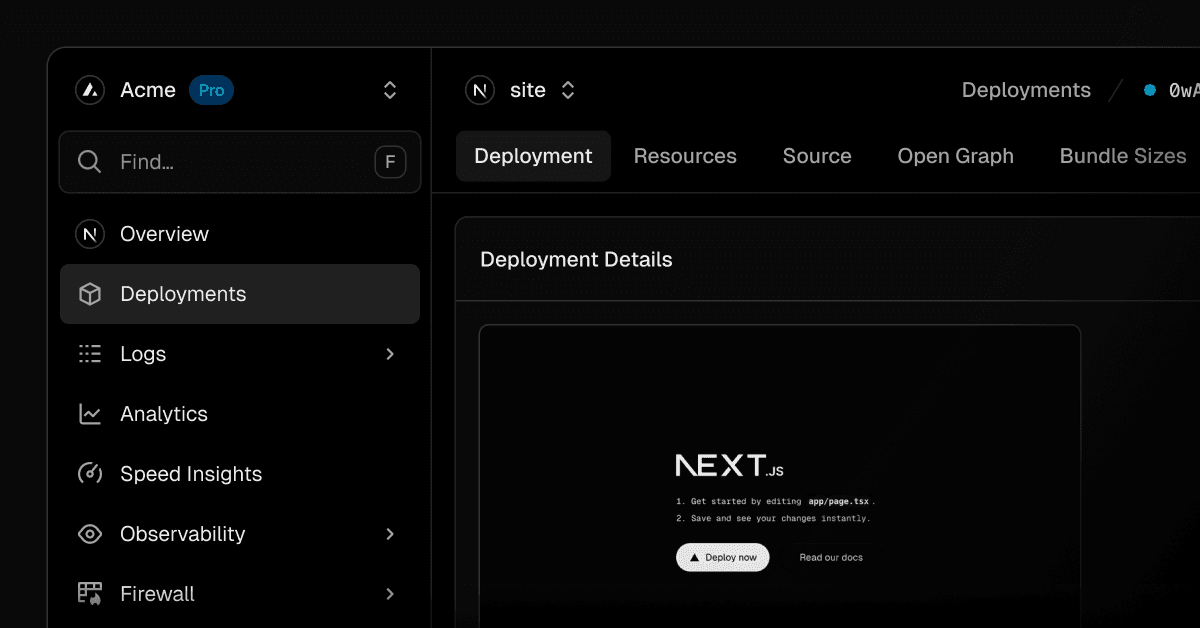Click the search magnifier icon

(x=89, y=162)
